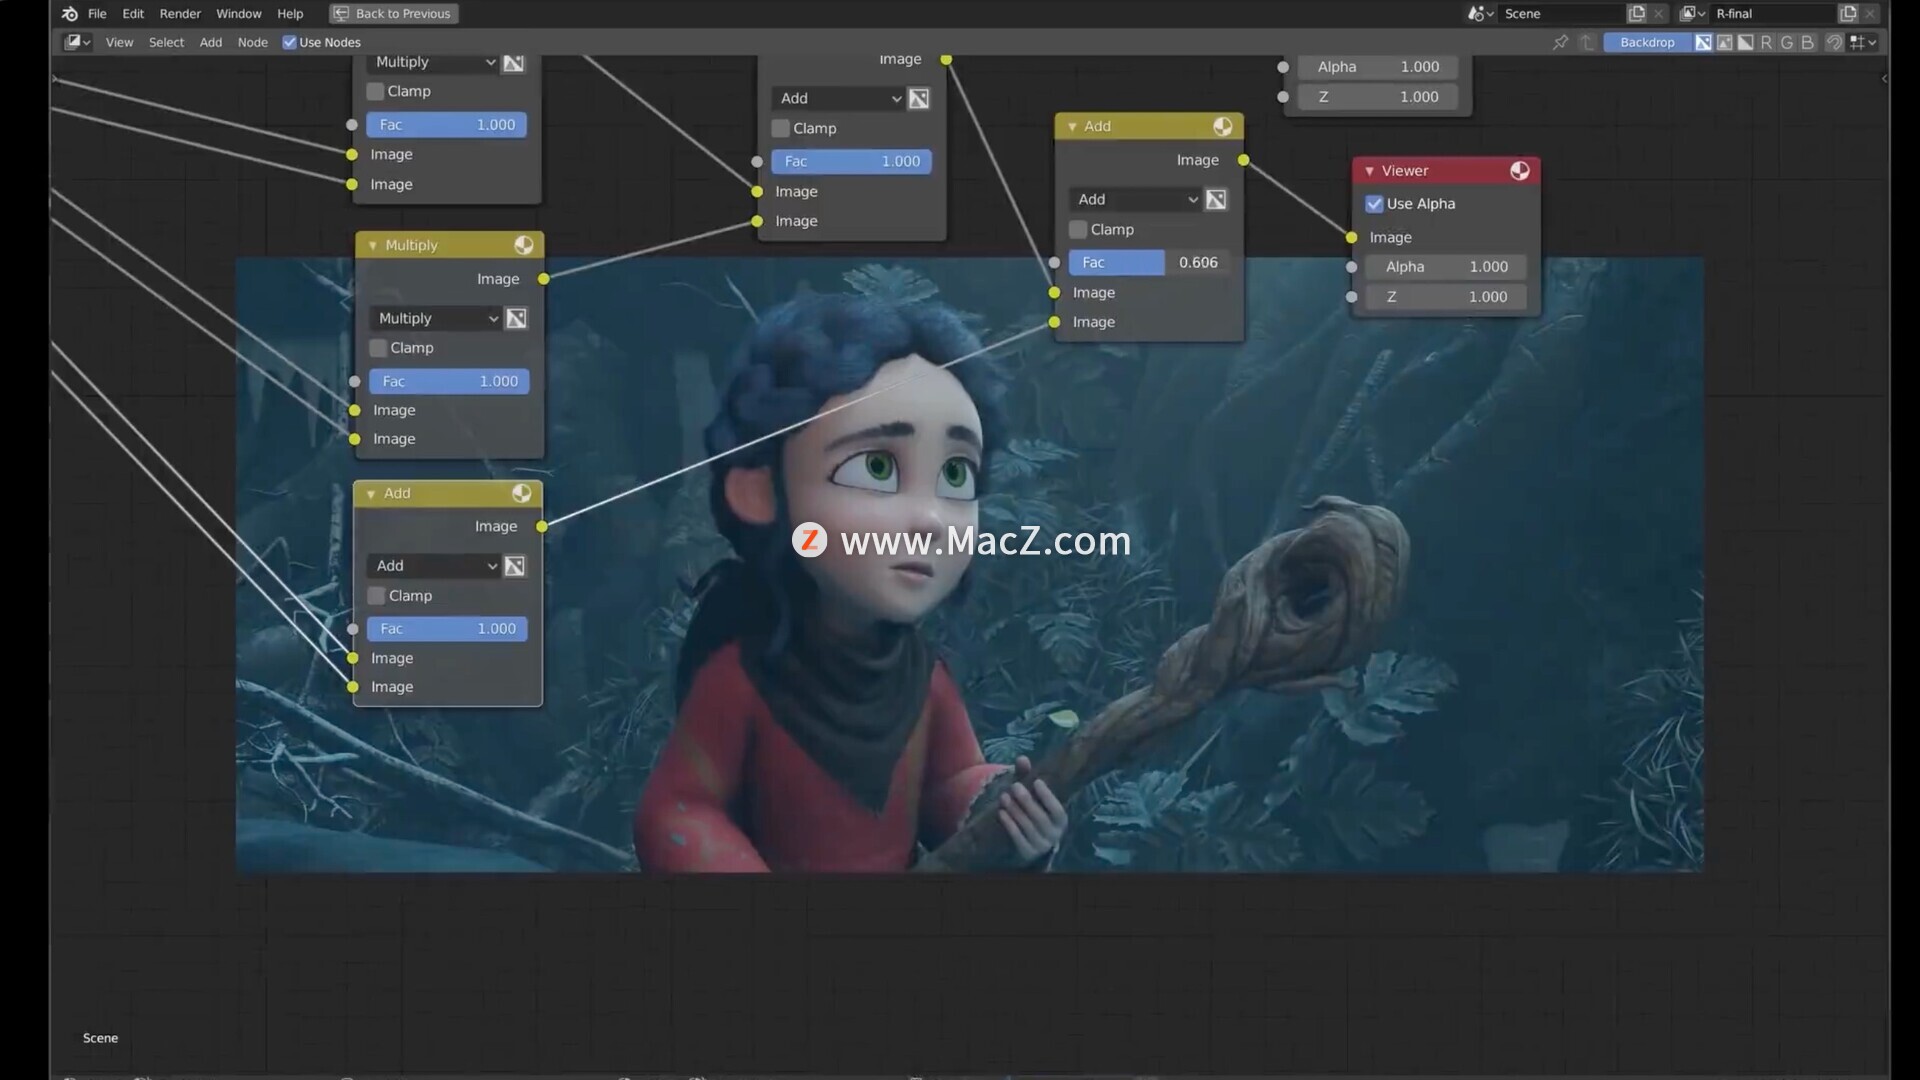
Task: Click the parent node tree arrow icon
Action: [1587, 42]
